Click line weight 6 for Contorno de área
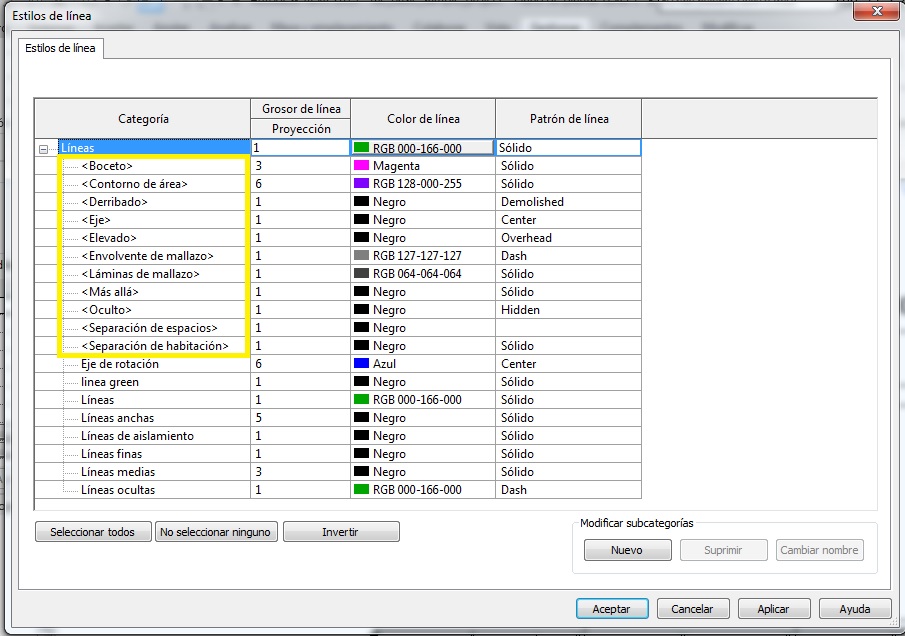The width and height of the screenshot is (905, 636). click(x=300, y=184)
